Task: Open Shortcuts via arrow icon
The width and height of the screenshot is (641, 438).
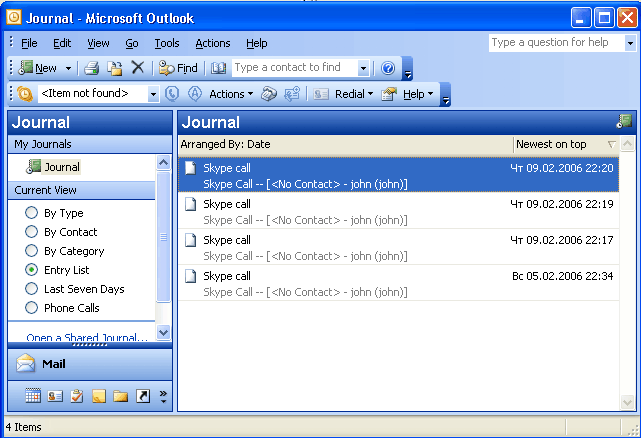Action: tap(143, 396)
